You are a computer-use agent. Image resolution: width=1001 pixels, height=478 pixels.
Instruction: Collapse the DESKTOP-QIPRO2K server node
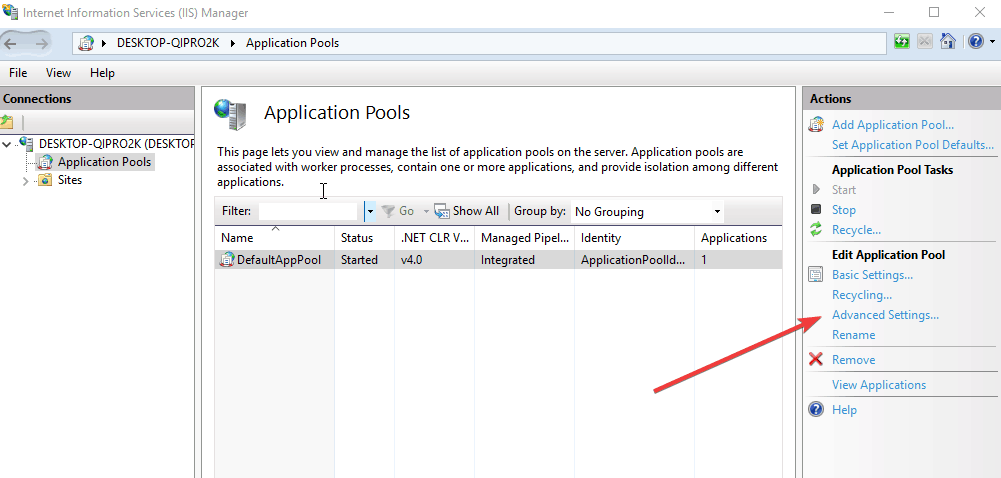pos(8,144)
